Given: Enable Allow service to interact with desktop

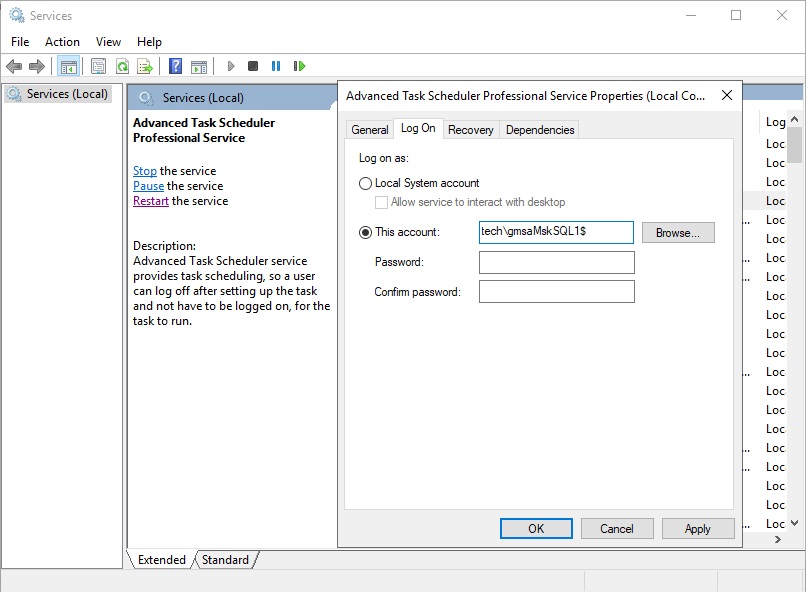Looking at the screenshot, I should [x=379, y=201].
